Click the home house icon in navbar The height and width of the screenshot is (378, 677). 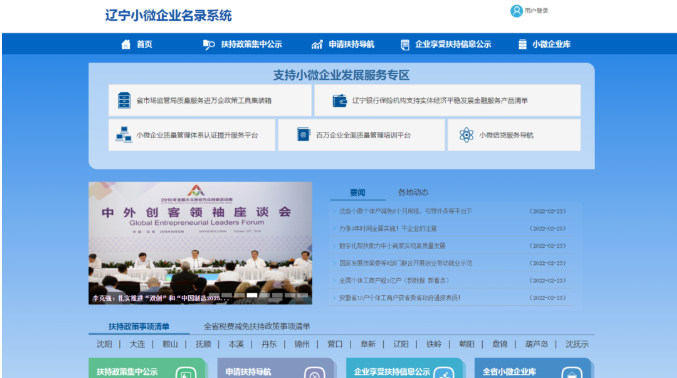pyautogui.click(x=126, y=44)
